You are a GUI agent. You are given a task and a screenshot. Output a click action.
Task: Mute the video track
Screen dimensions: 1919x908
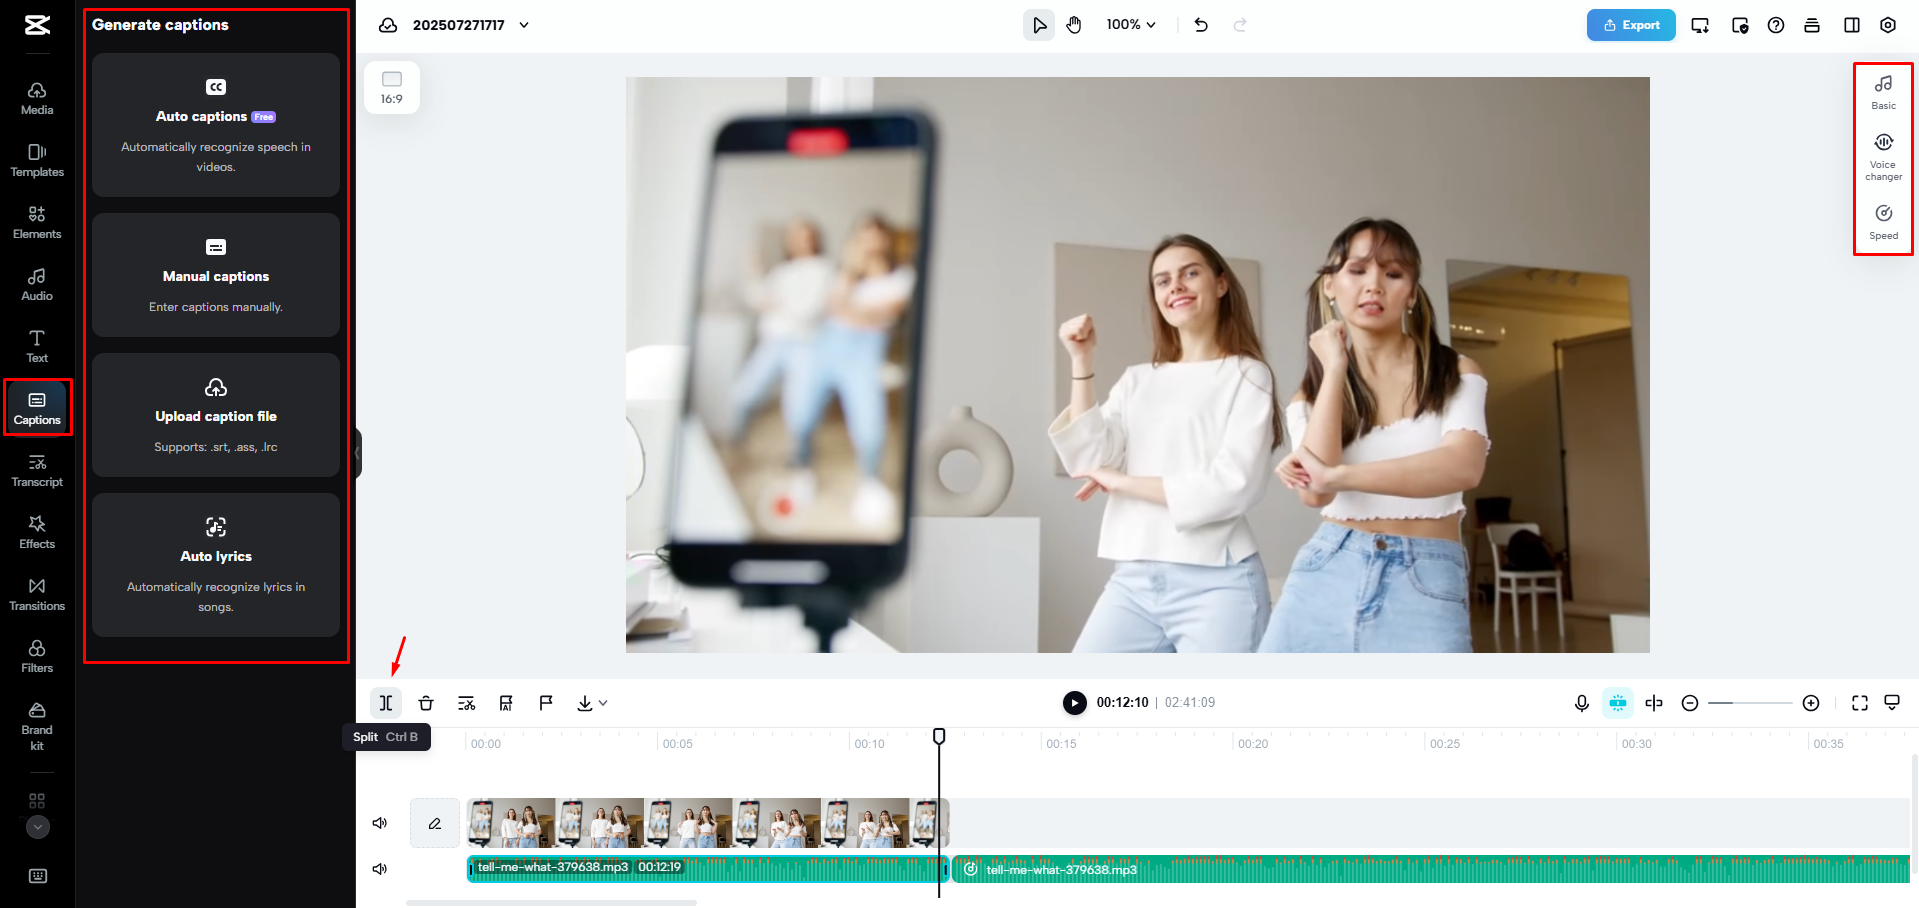pos(380,823)
